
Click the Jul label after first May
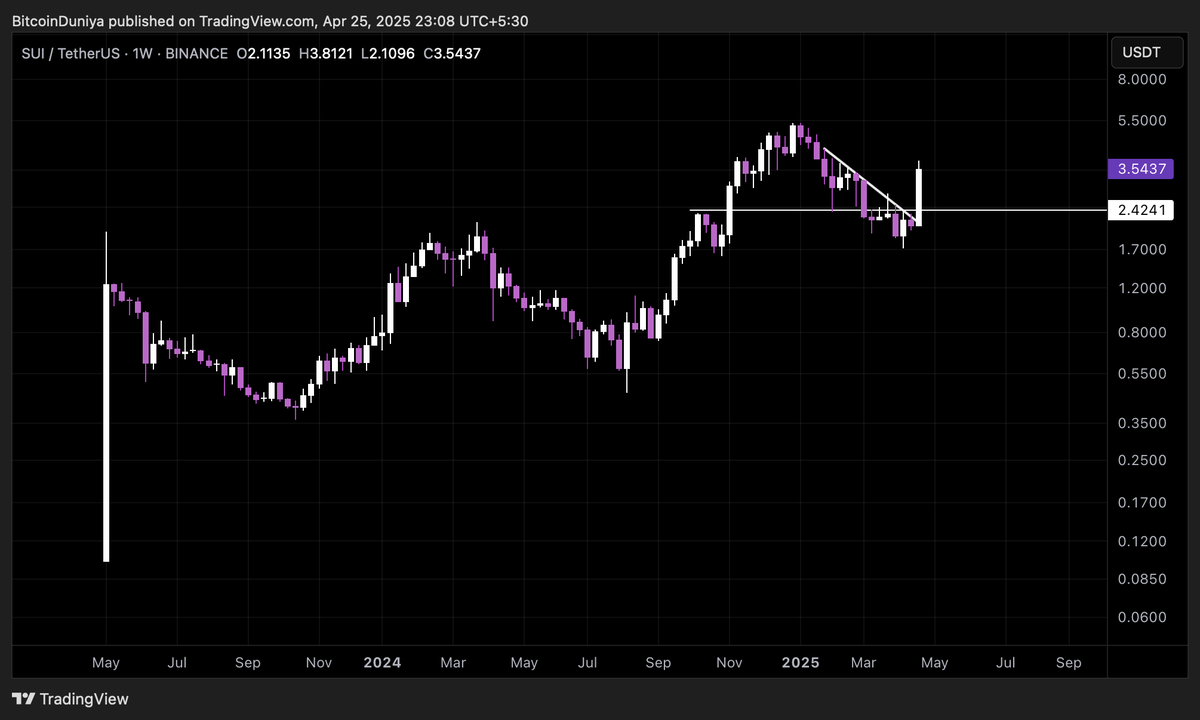click(x=176, y=662)
